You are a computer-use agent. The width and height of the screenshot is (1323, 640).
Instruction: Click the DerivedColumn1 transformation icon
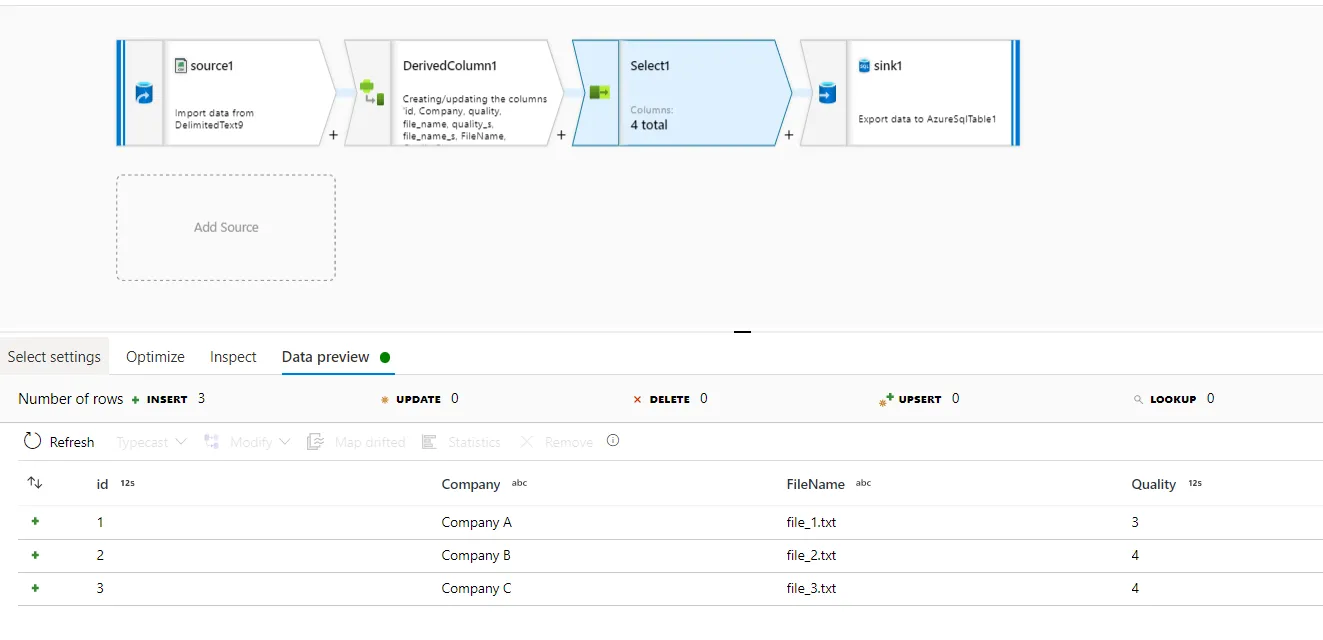click(371, 93)
